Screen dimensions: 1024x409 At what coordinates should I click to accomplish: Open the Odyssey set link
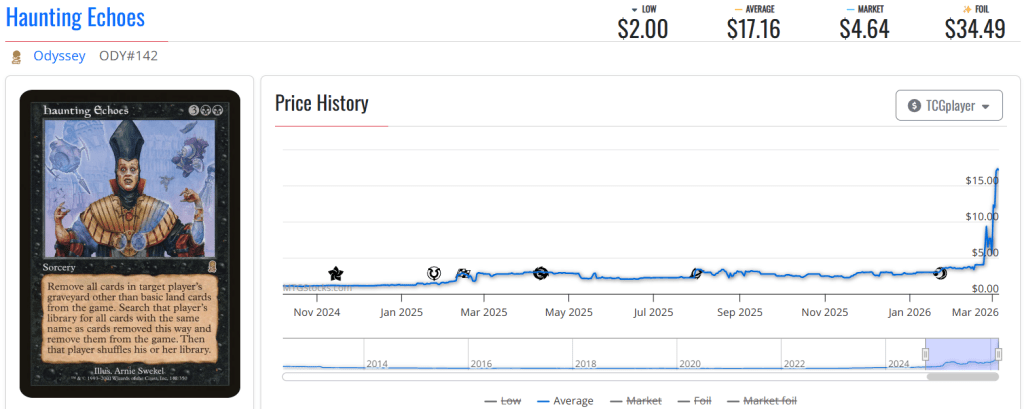pos(59,56)
